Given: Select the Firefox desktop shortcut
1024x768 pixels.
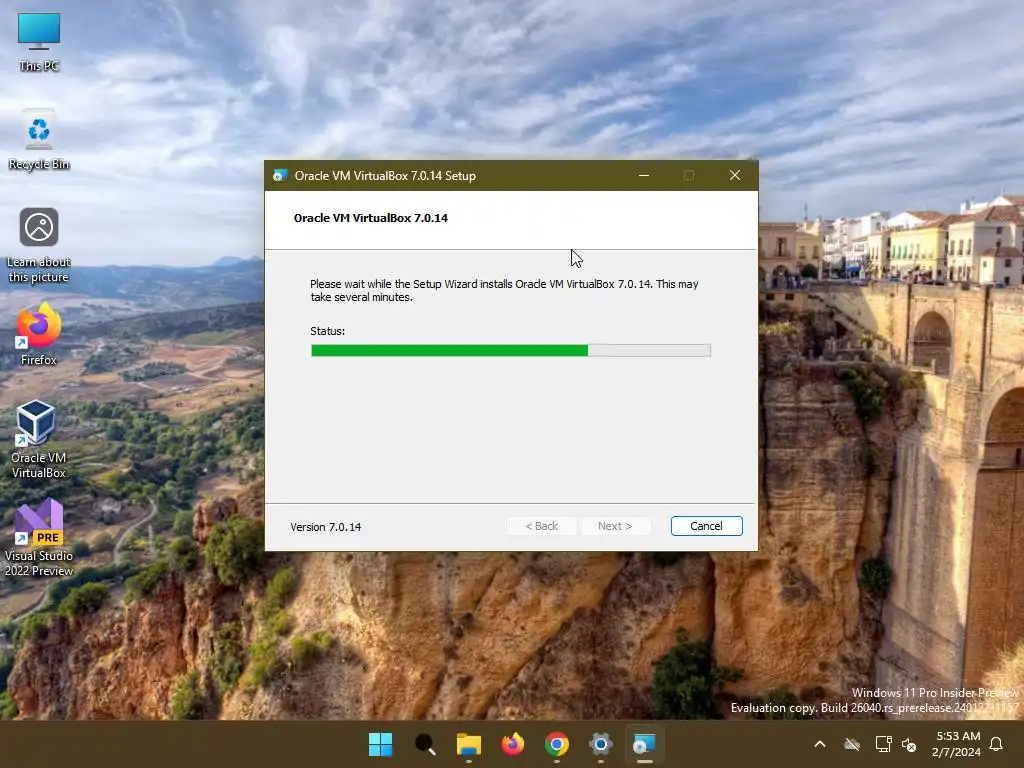Looking at the screenshot, I should click(x=39, y=334).
